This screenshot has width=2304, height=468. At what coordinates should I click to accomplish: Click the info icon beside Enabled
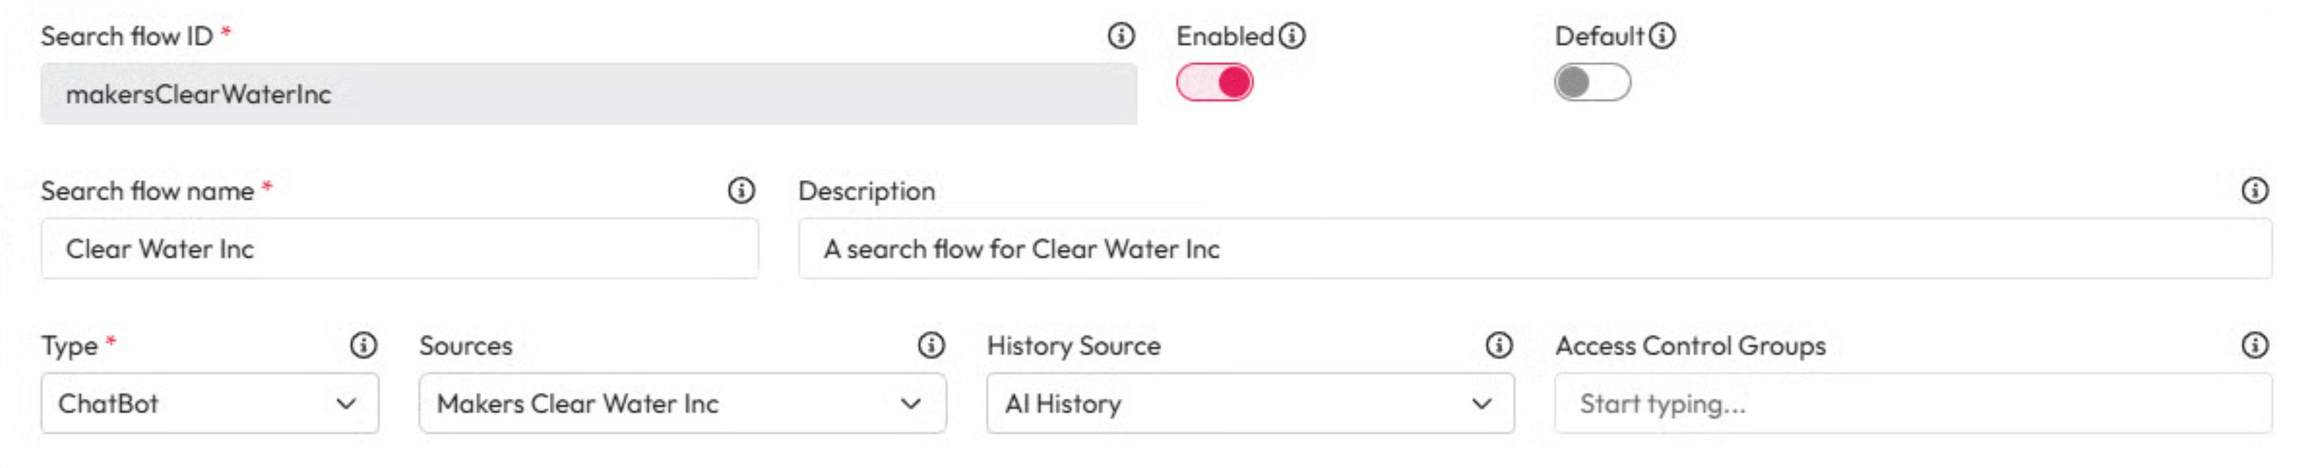pos(1292,37)
